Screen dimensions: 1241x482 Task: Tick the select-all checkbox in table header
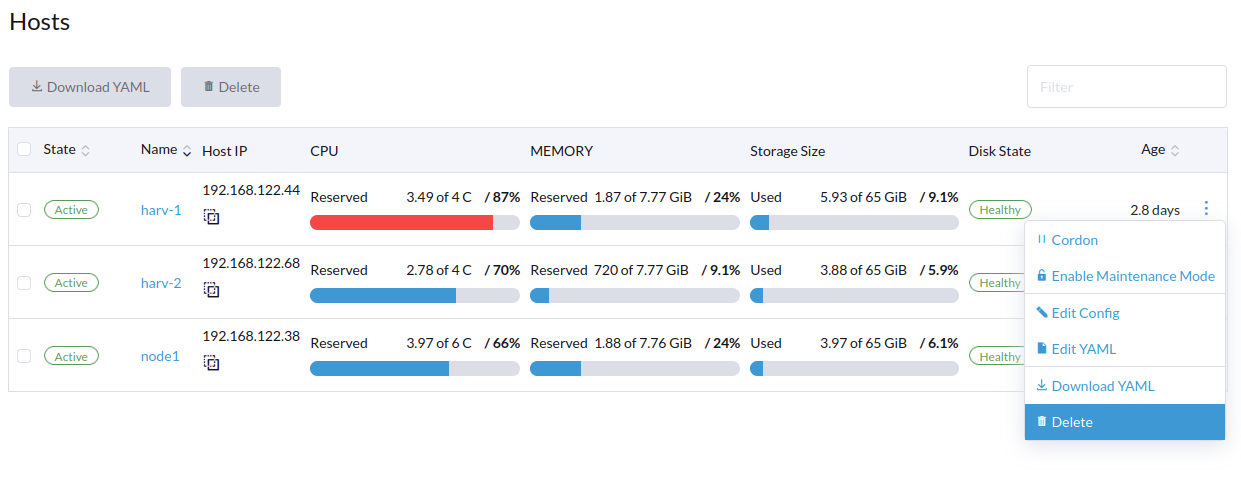(x=24, y=150)
